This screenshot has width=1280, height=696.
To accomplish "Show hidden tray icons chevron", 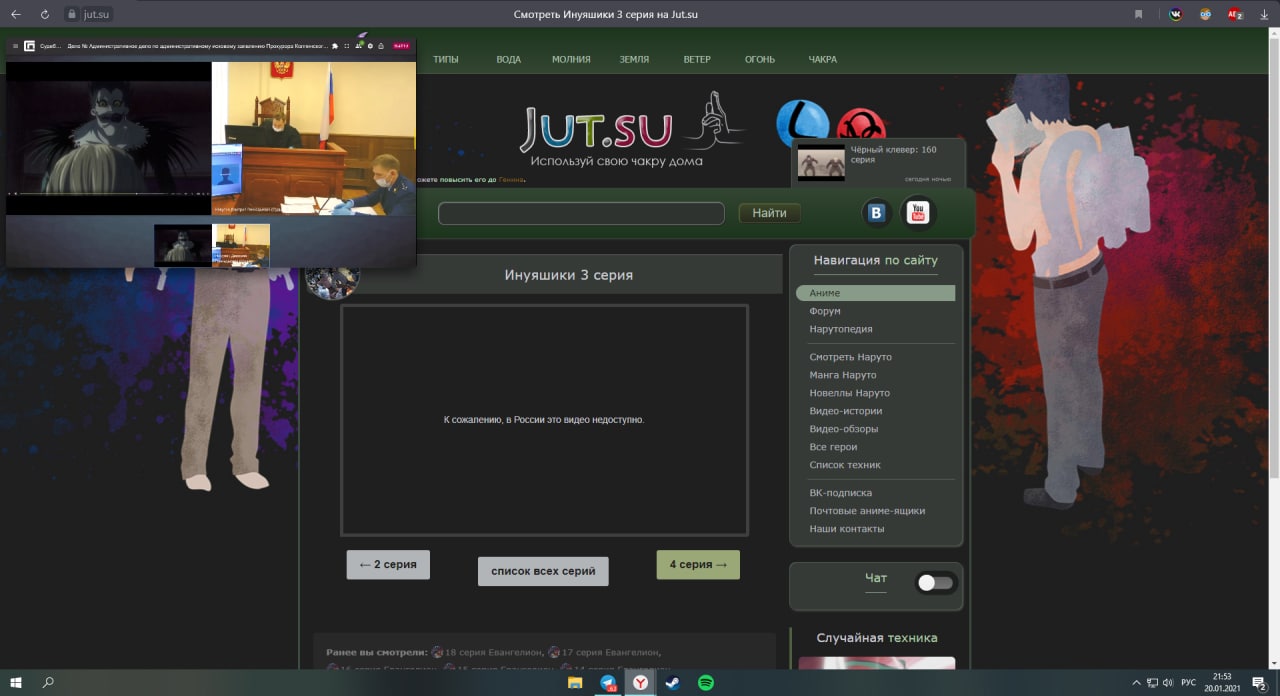I will (1135, 682).
